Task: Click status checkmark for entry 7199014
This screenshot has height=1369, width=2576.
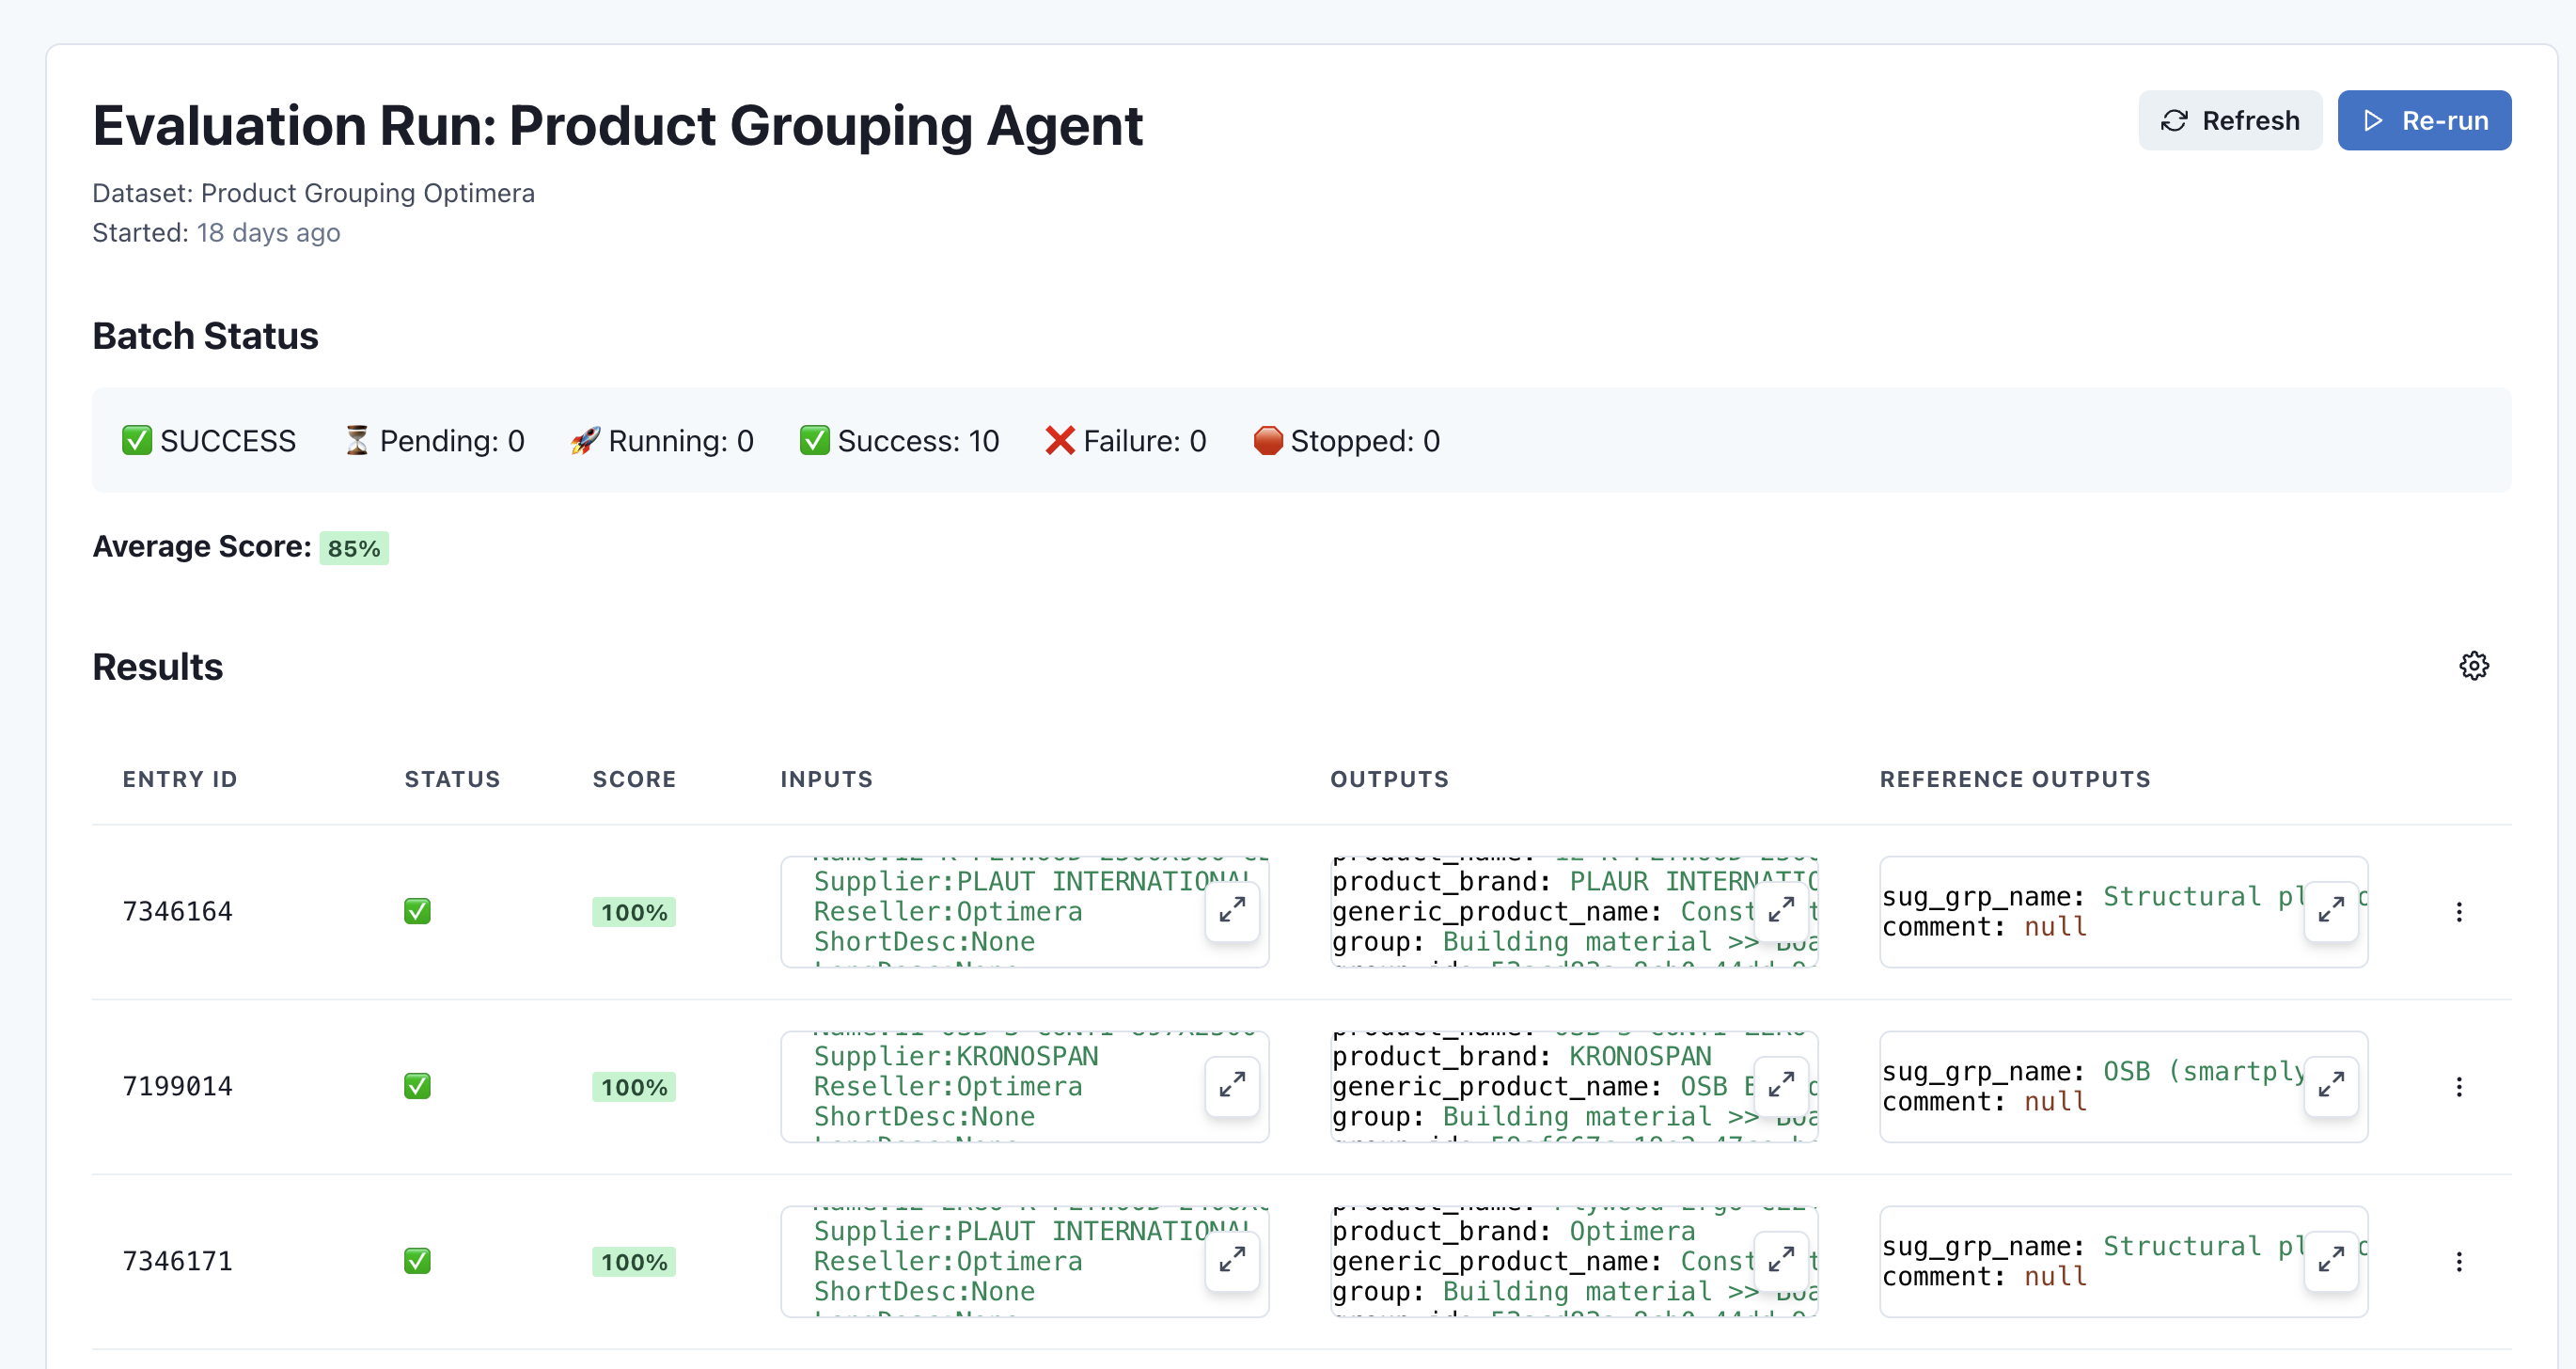Action: pyautogui.click(x=417, y=1087)
